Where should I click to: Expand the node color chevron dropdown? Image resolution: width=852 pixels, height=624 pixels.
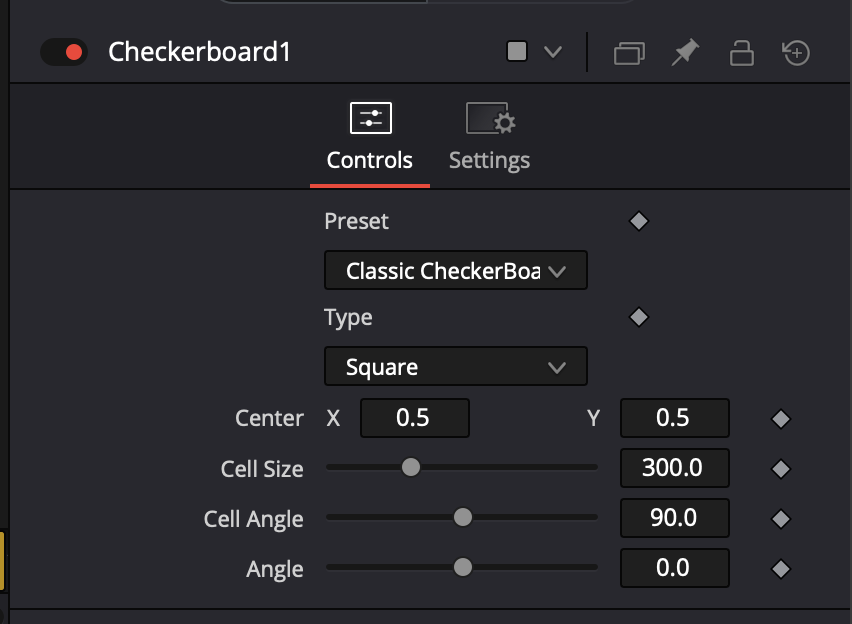click(x=553, y=52)
